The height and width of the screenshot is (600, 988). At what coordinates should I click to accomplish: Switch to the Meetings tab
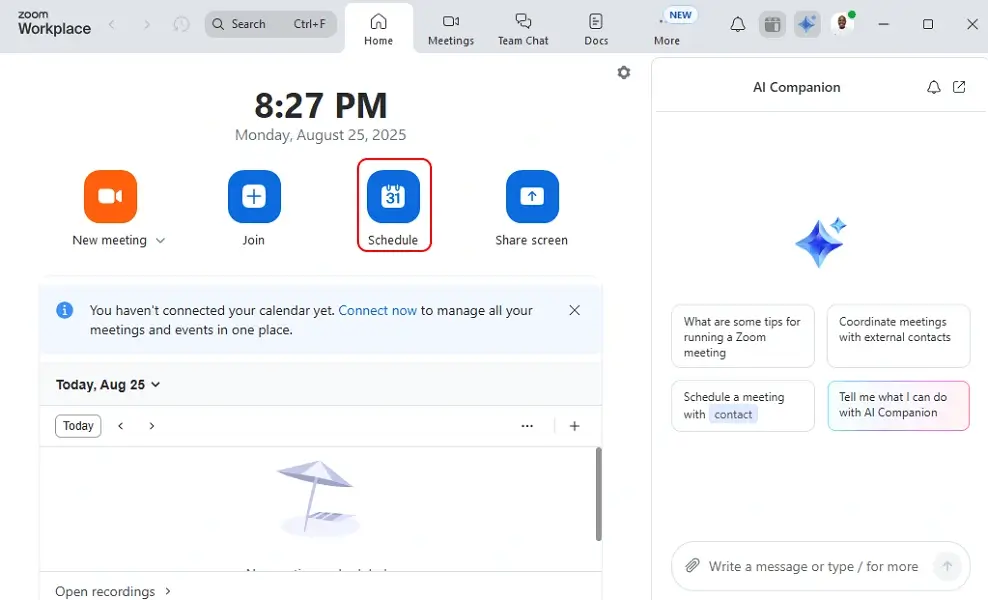(451, 29)
